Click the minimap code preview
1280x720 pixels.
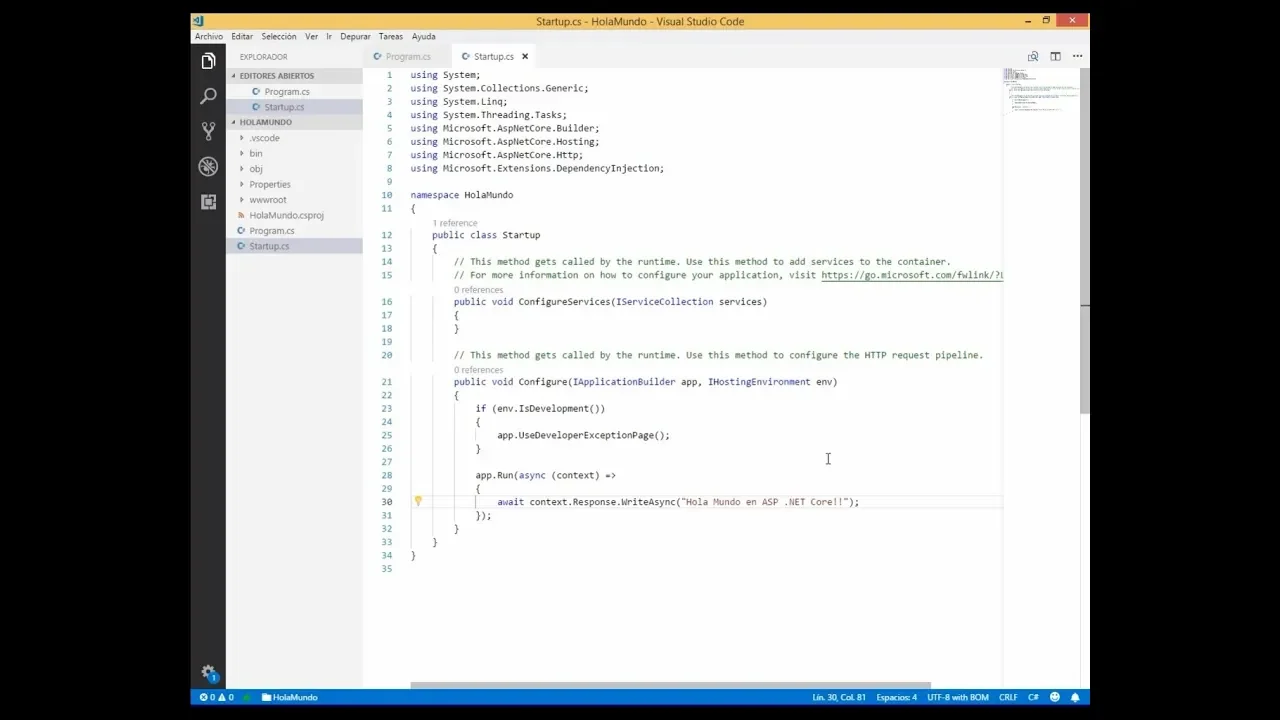pos(1040,90)
